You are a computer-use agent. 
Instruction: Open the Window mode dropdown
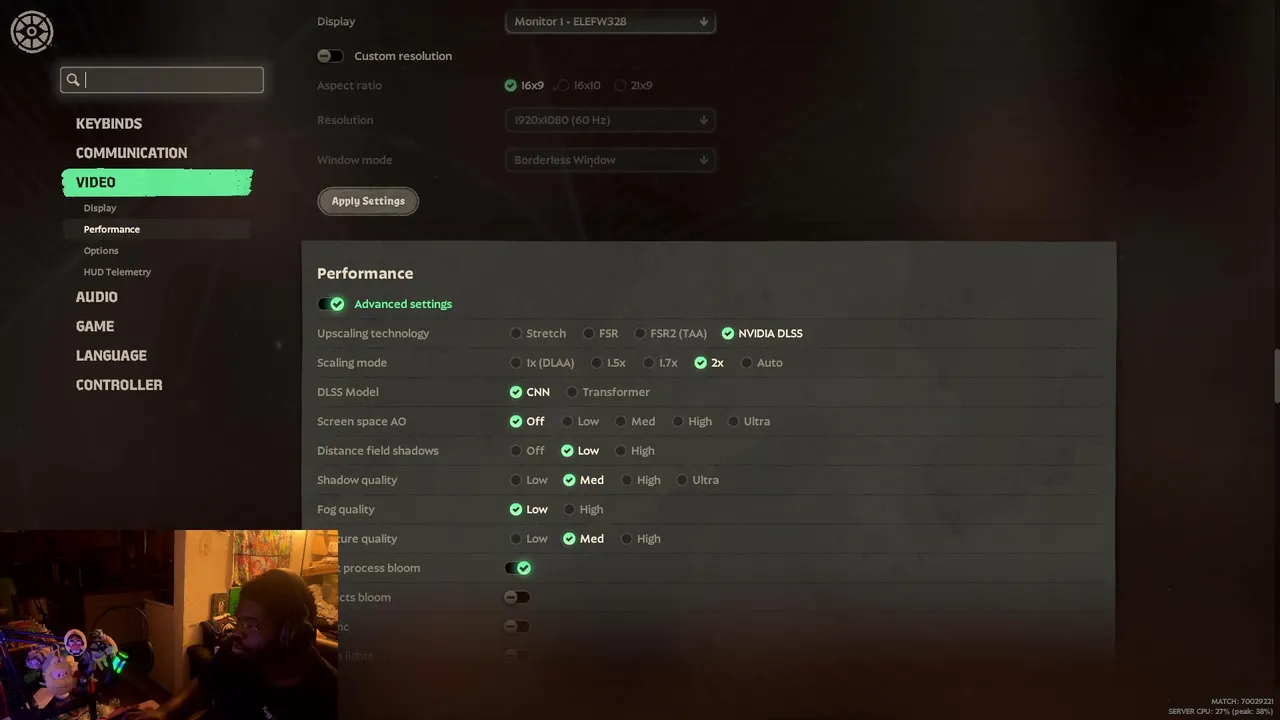coord(610,160)
